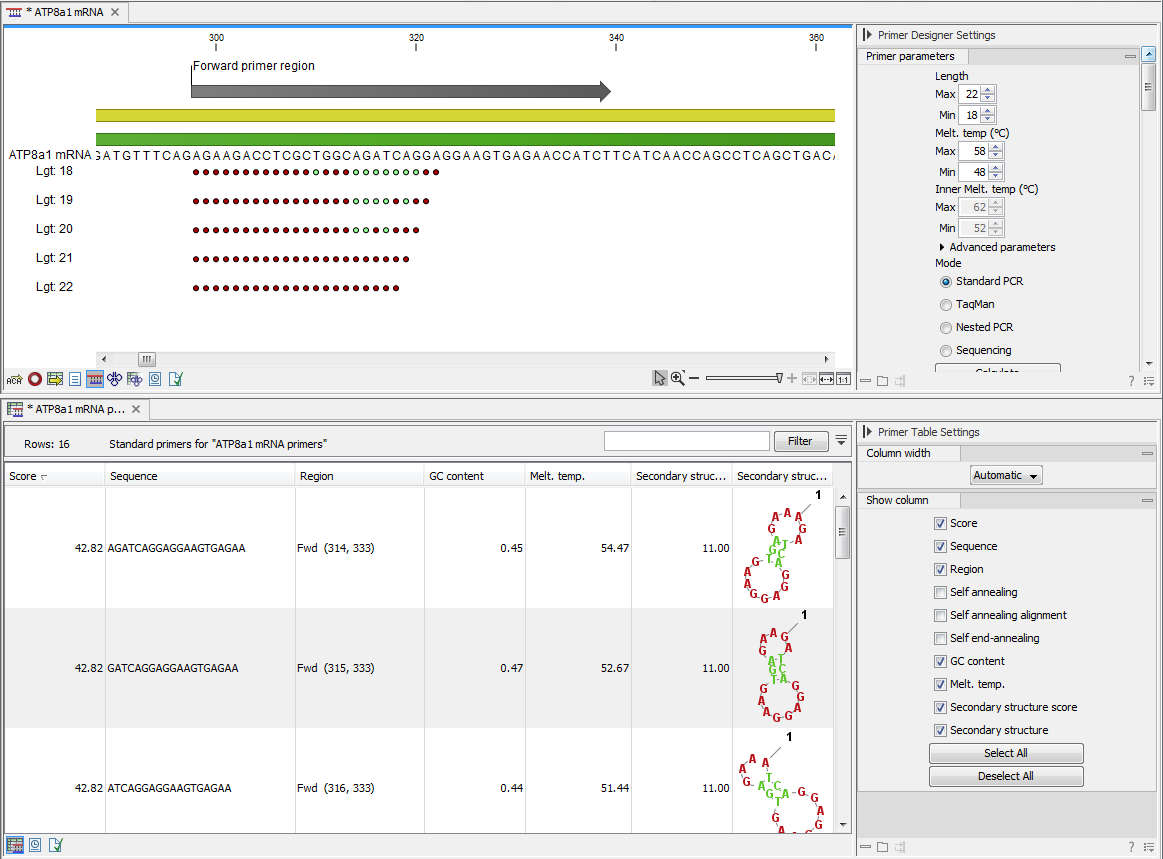This screenshot has height=859, width=1163.
Task: Open the circular sequence view
Action: (x=34, y=379)
